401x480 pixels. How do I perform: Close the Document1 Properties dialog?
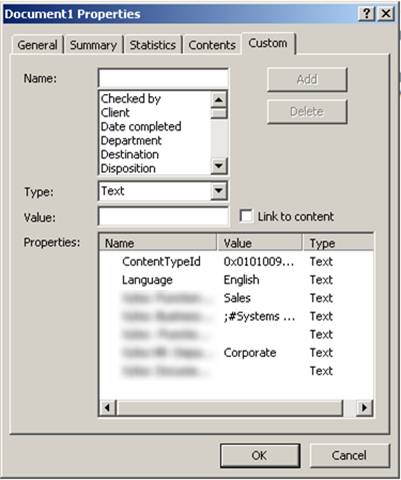pos(386,14)
